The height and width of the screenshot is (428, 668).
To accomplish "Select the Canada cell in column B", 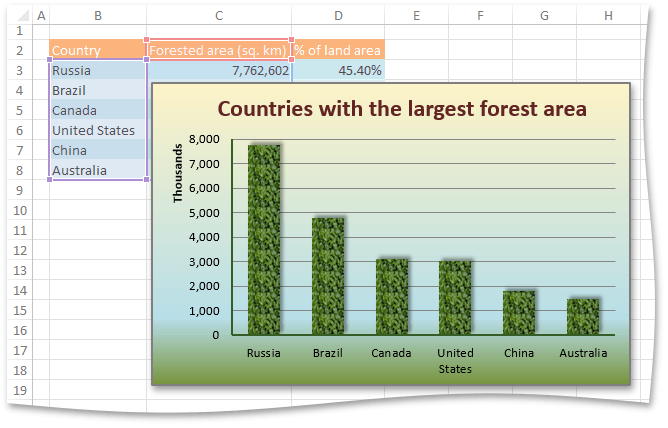I will (98, 110).
